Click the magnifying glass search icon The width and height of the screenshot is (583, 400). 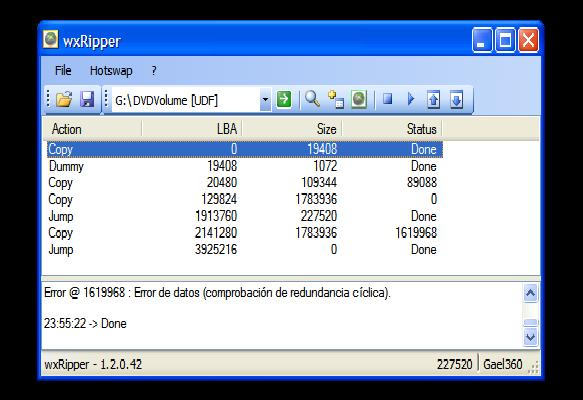click(312, 99)
